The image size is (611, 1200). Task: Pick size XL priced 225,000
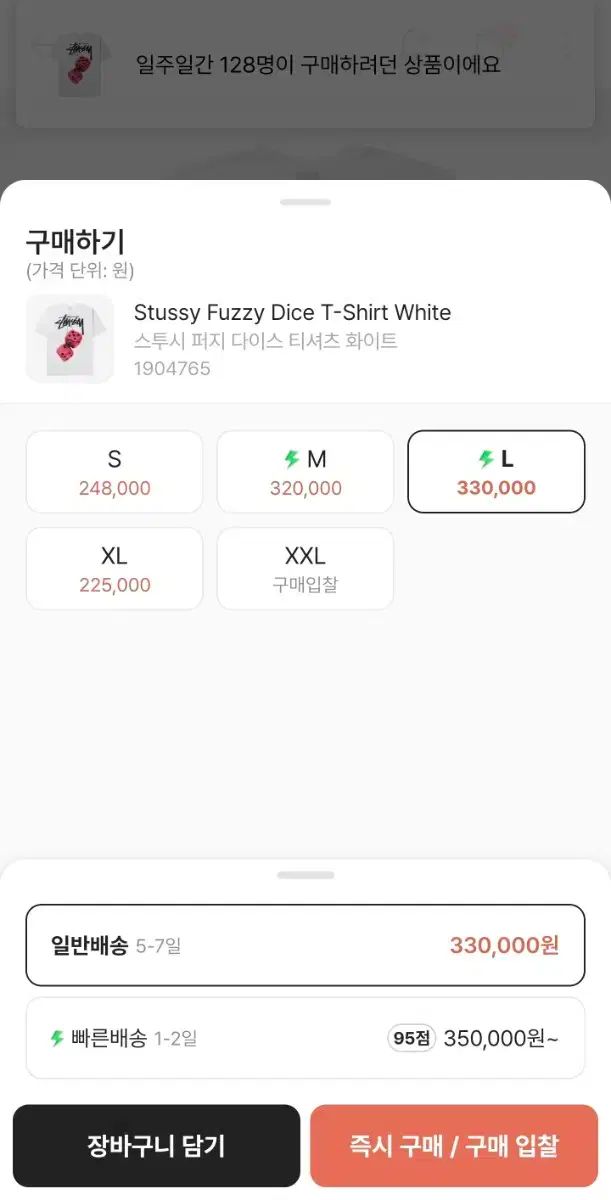point(114,569)
